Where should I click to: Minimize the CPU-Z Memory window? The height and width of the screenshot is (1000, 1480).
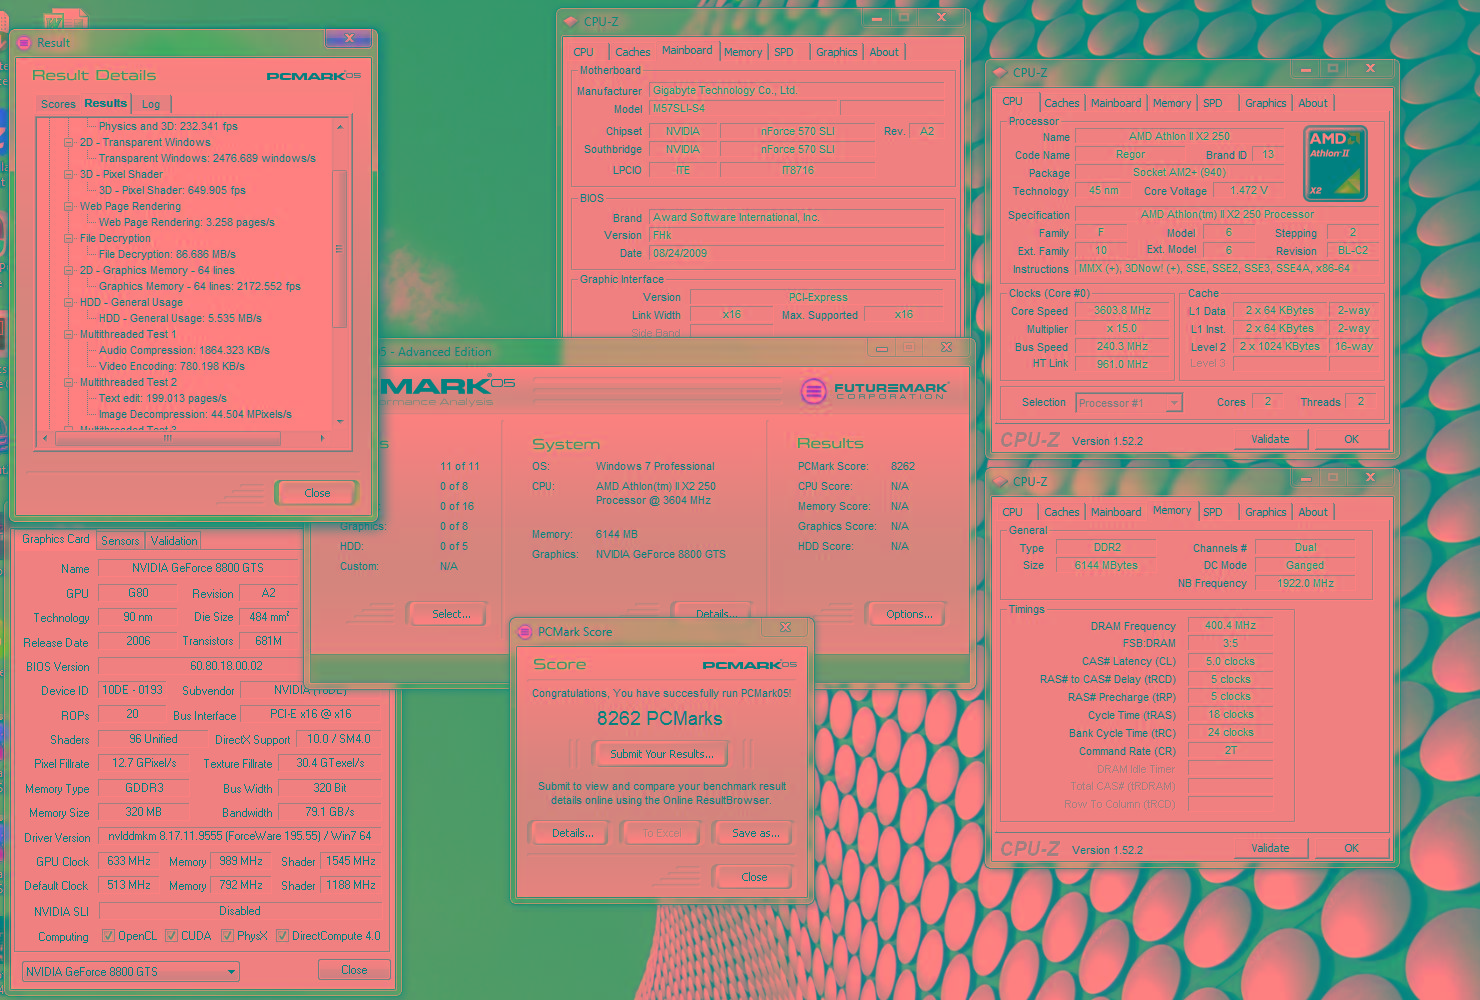point(1306,478)
